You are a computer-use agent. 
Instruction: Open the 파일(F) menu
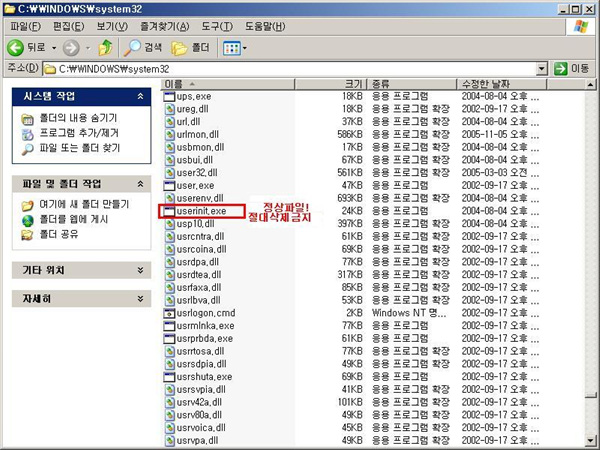(26, 26)
